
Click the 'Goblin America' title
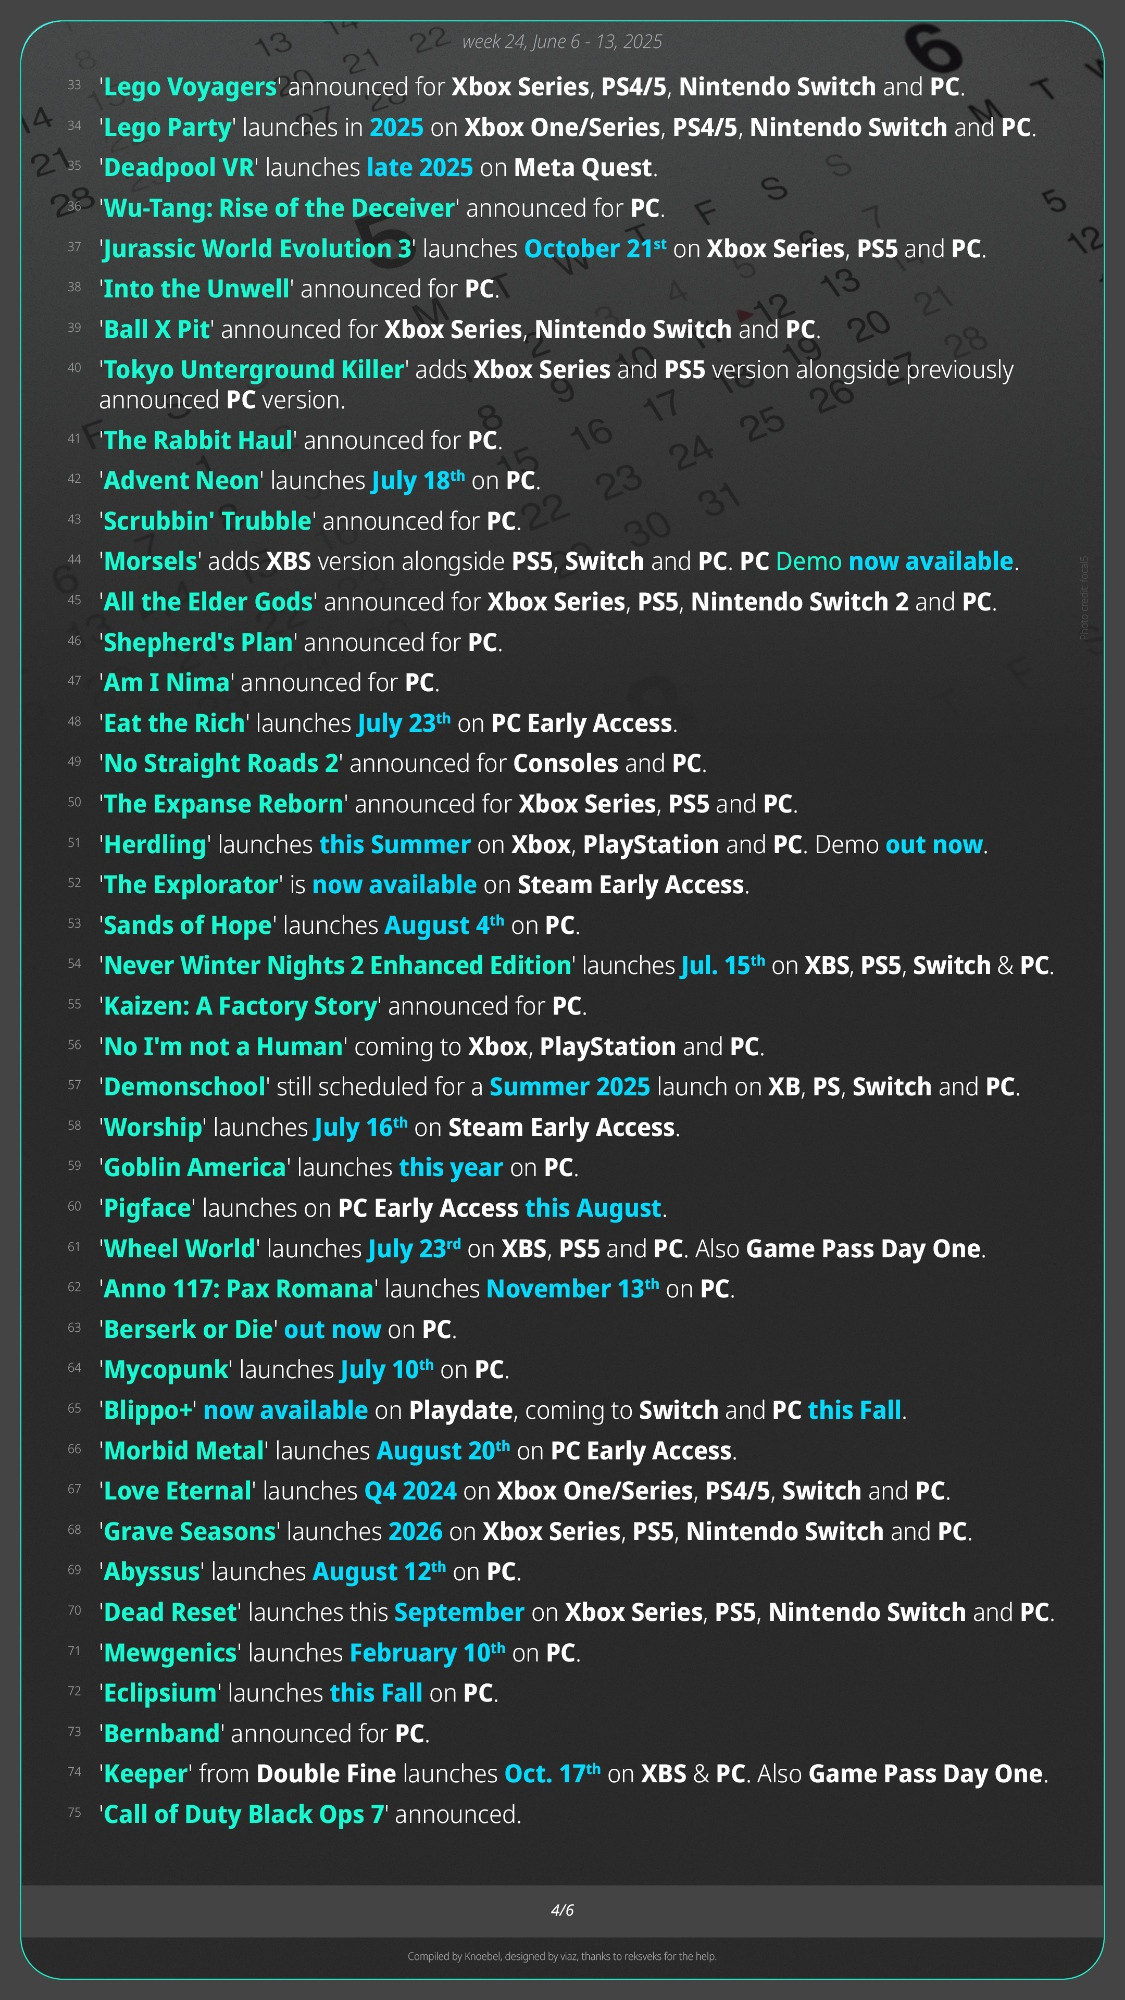[x=195, y=1168]
